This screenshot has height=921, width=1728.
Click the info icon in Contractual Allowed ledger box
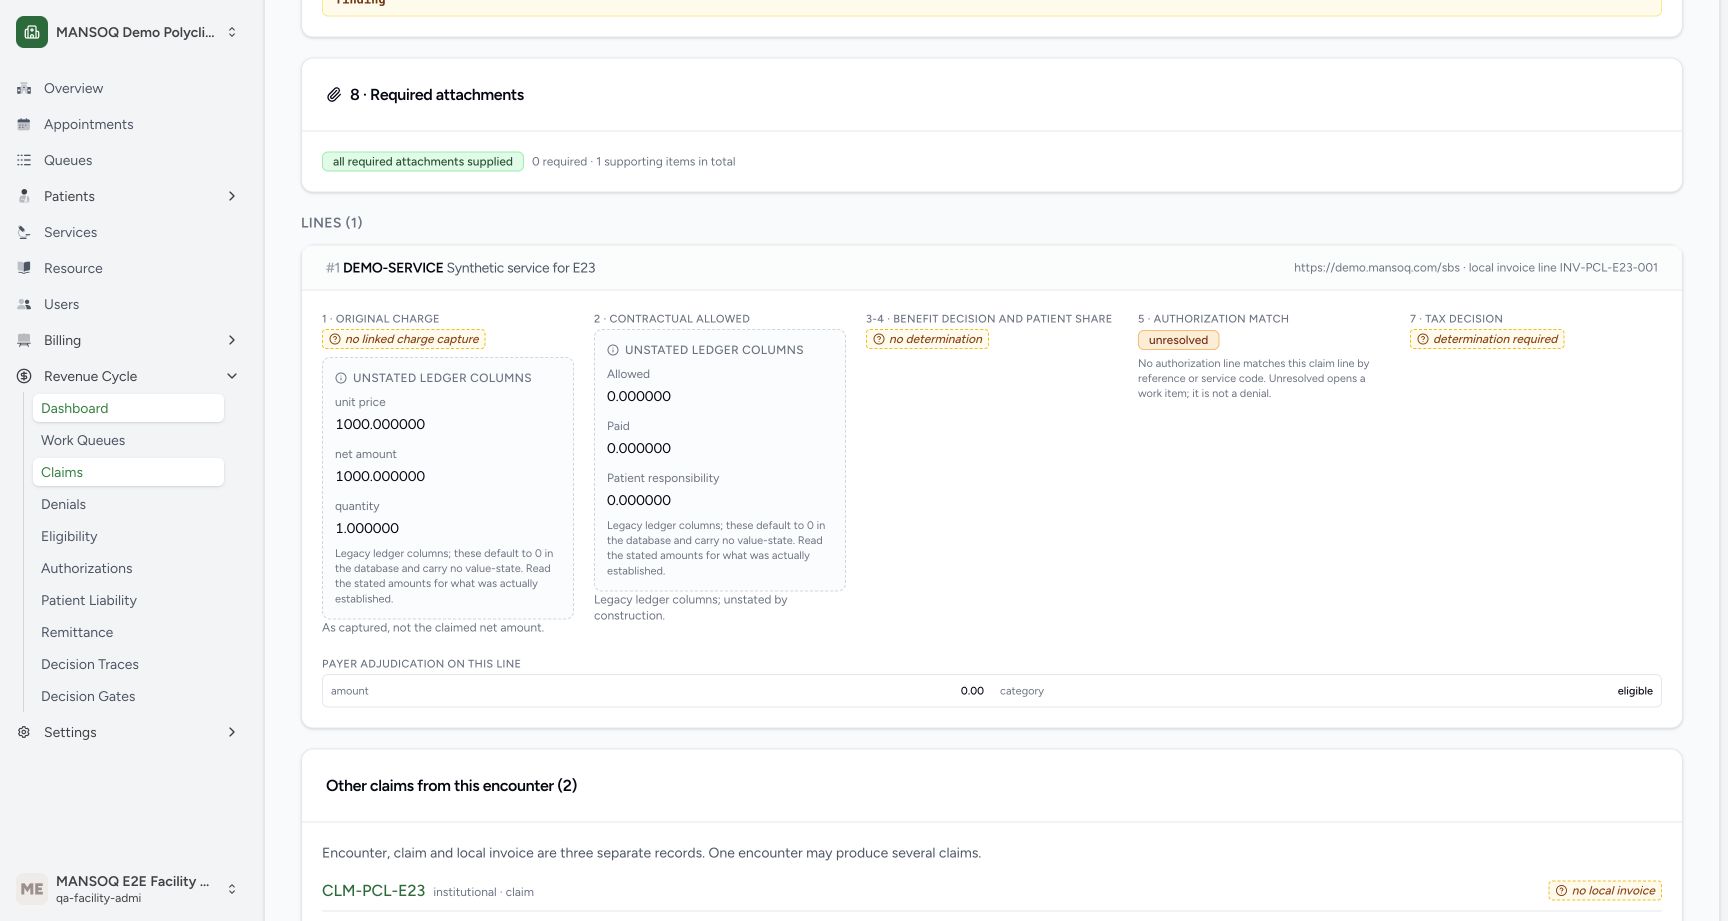[x=613, y=350]
